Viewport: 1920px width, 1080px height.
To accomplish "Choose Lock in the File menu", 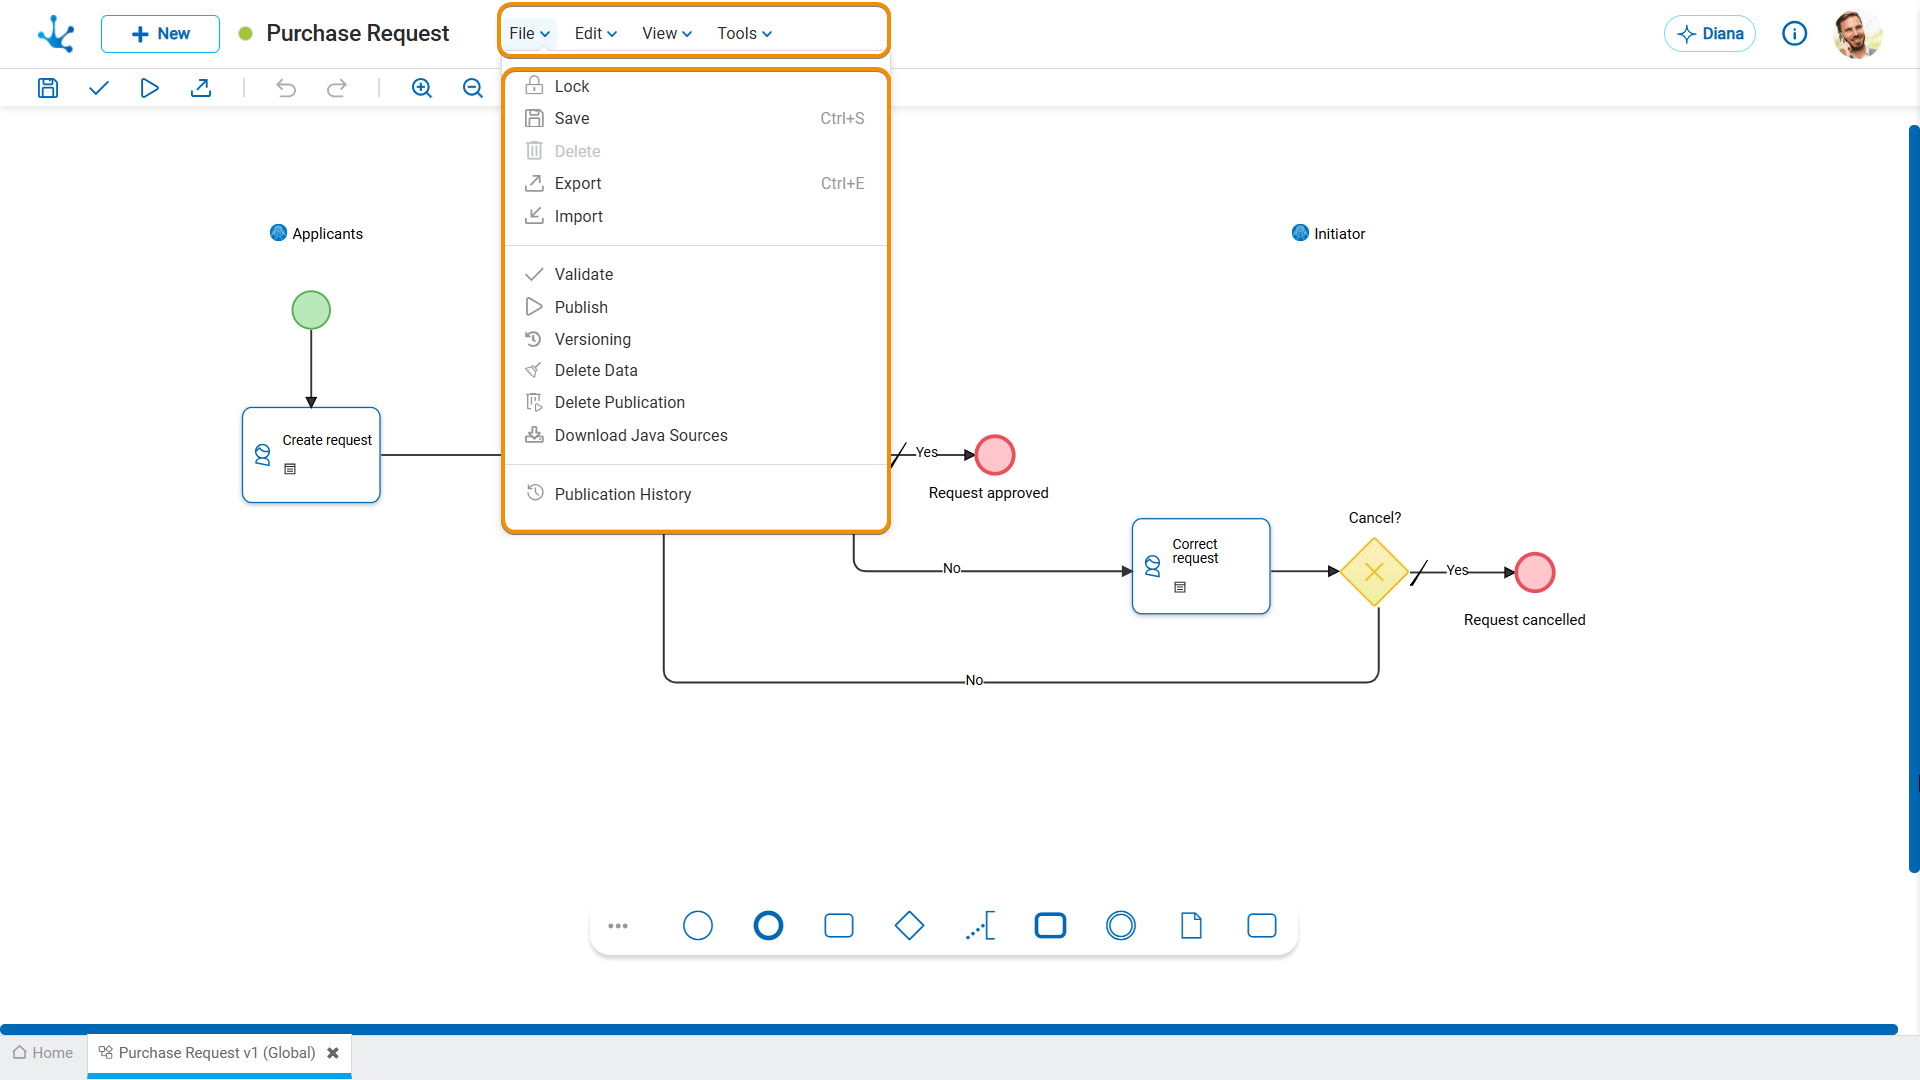I will (695, 86).
